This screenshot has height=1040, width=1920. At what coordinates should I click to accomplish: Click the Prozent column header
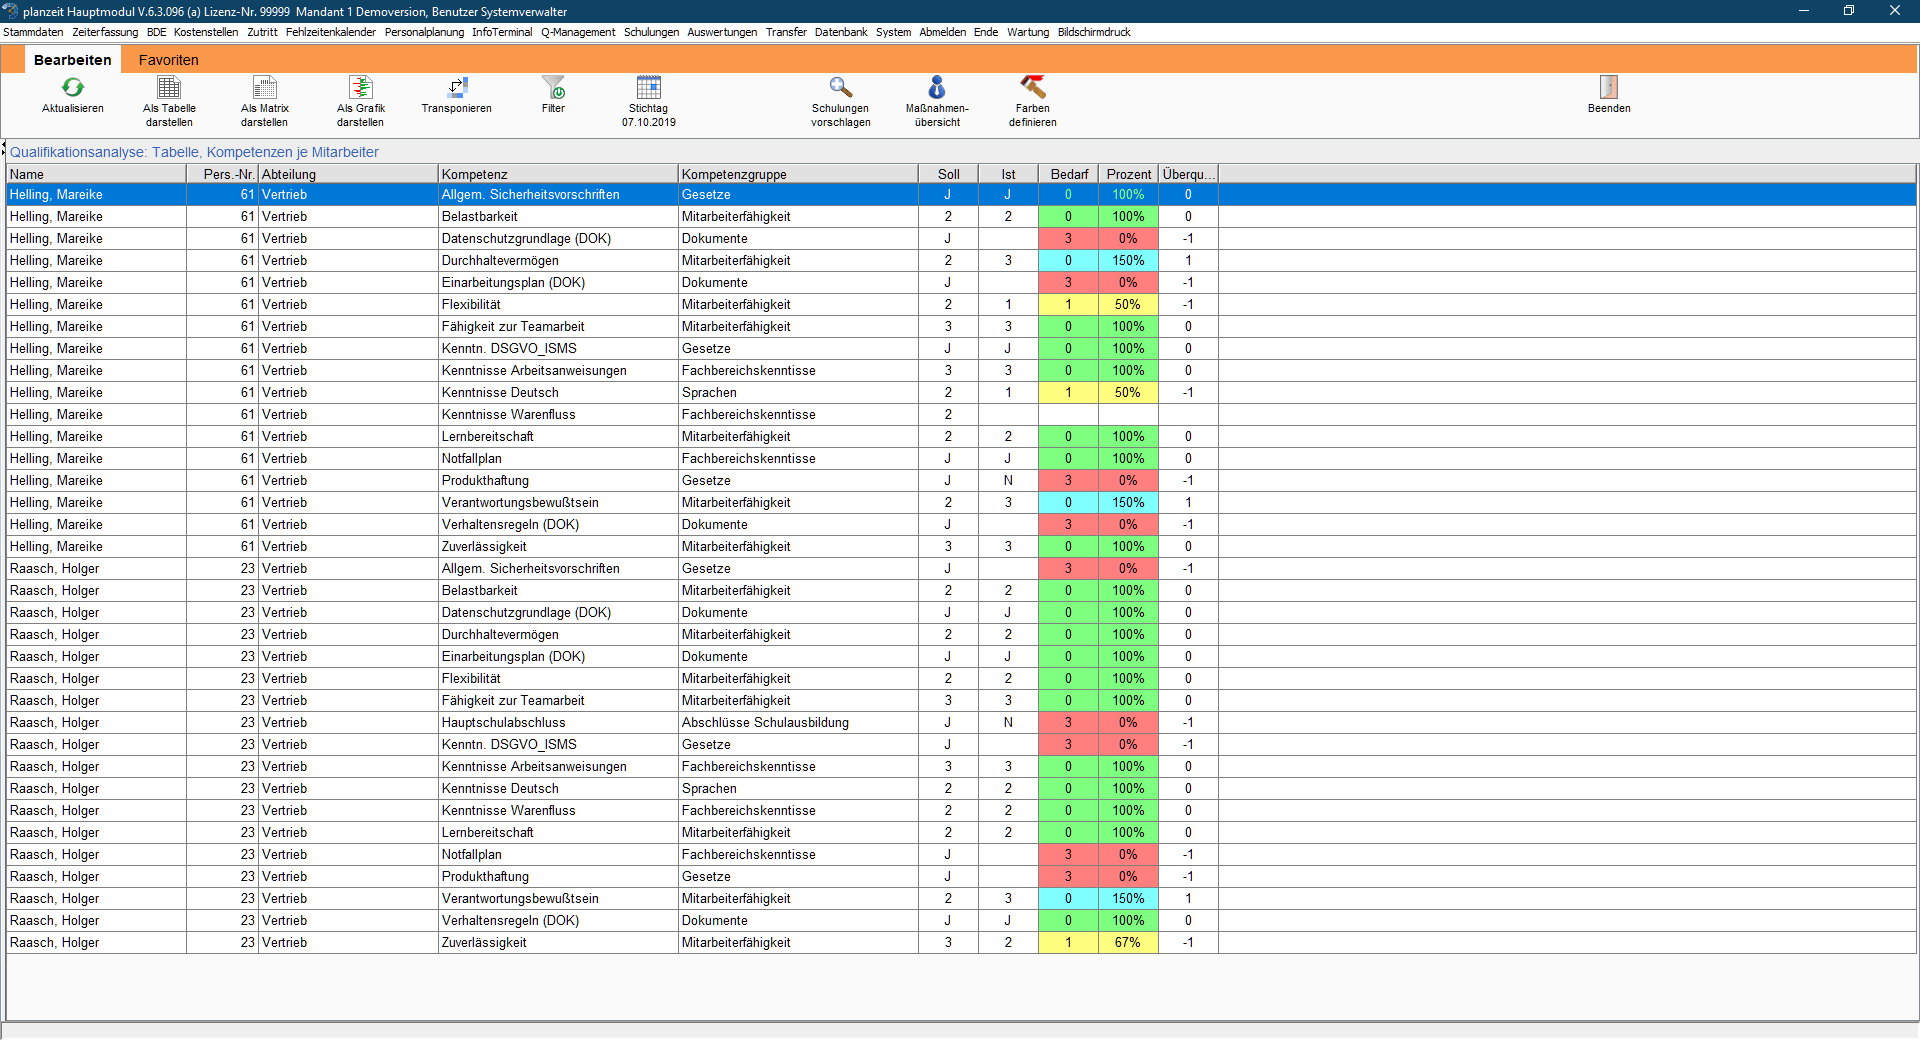point(1128,174)
